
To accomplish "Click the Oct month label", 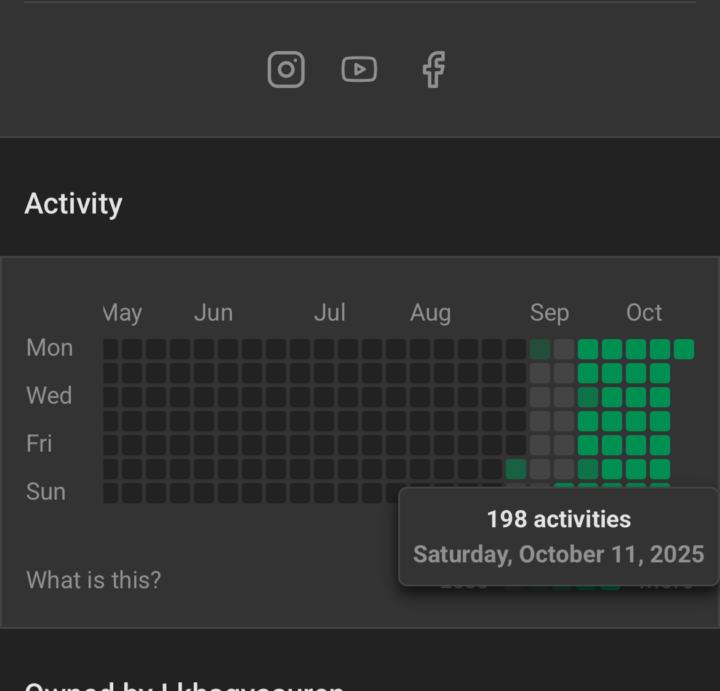I will pos(644,313).
